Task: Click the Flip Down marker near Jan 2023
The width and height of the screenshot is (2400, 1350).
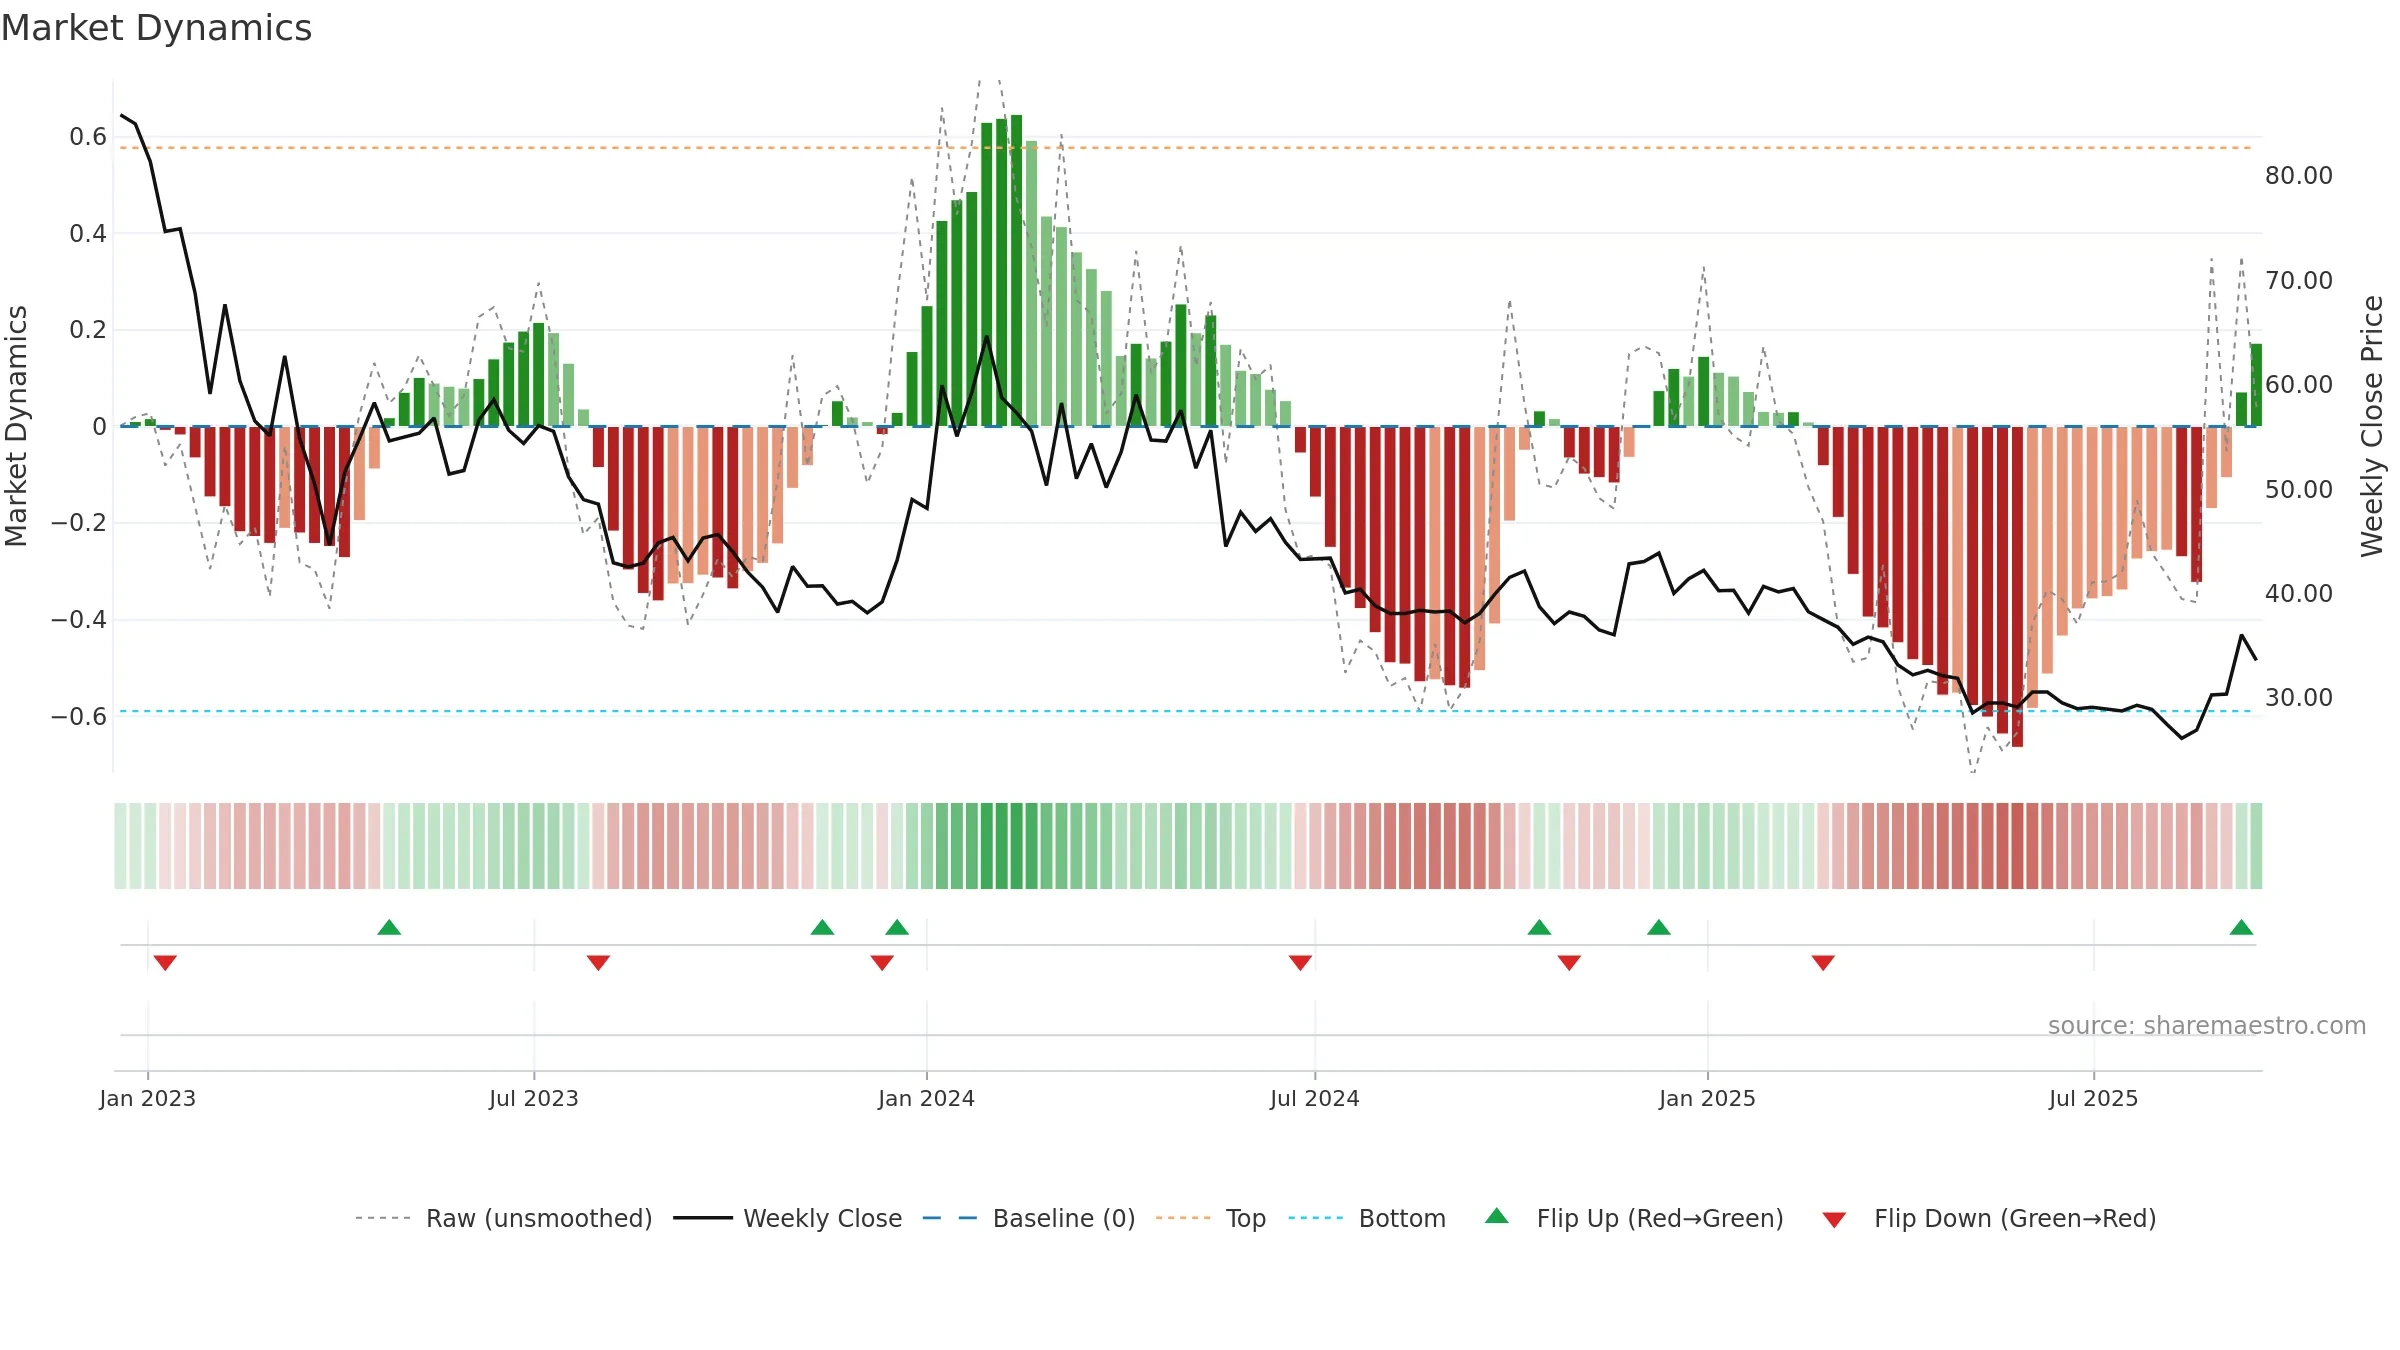Action: coord(165,962)
